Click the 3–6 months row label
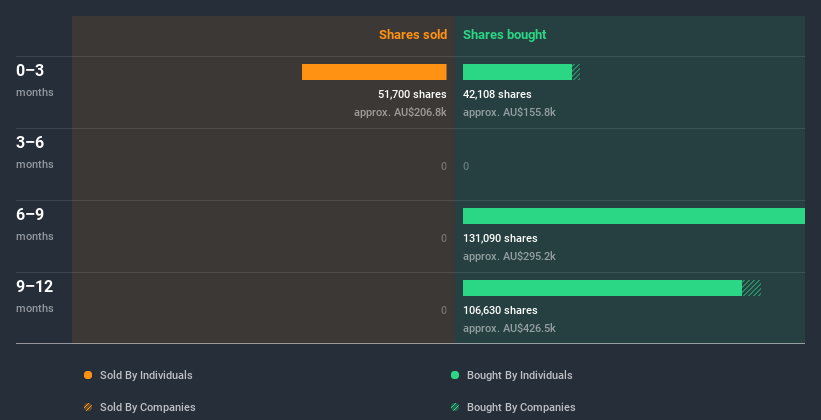The height and width of the screenshot is (420, 821). tap(35, 152)
